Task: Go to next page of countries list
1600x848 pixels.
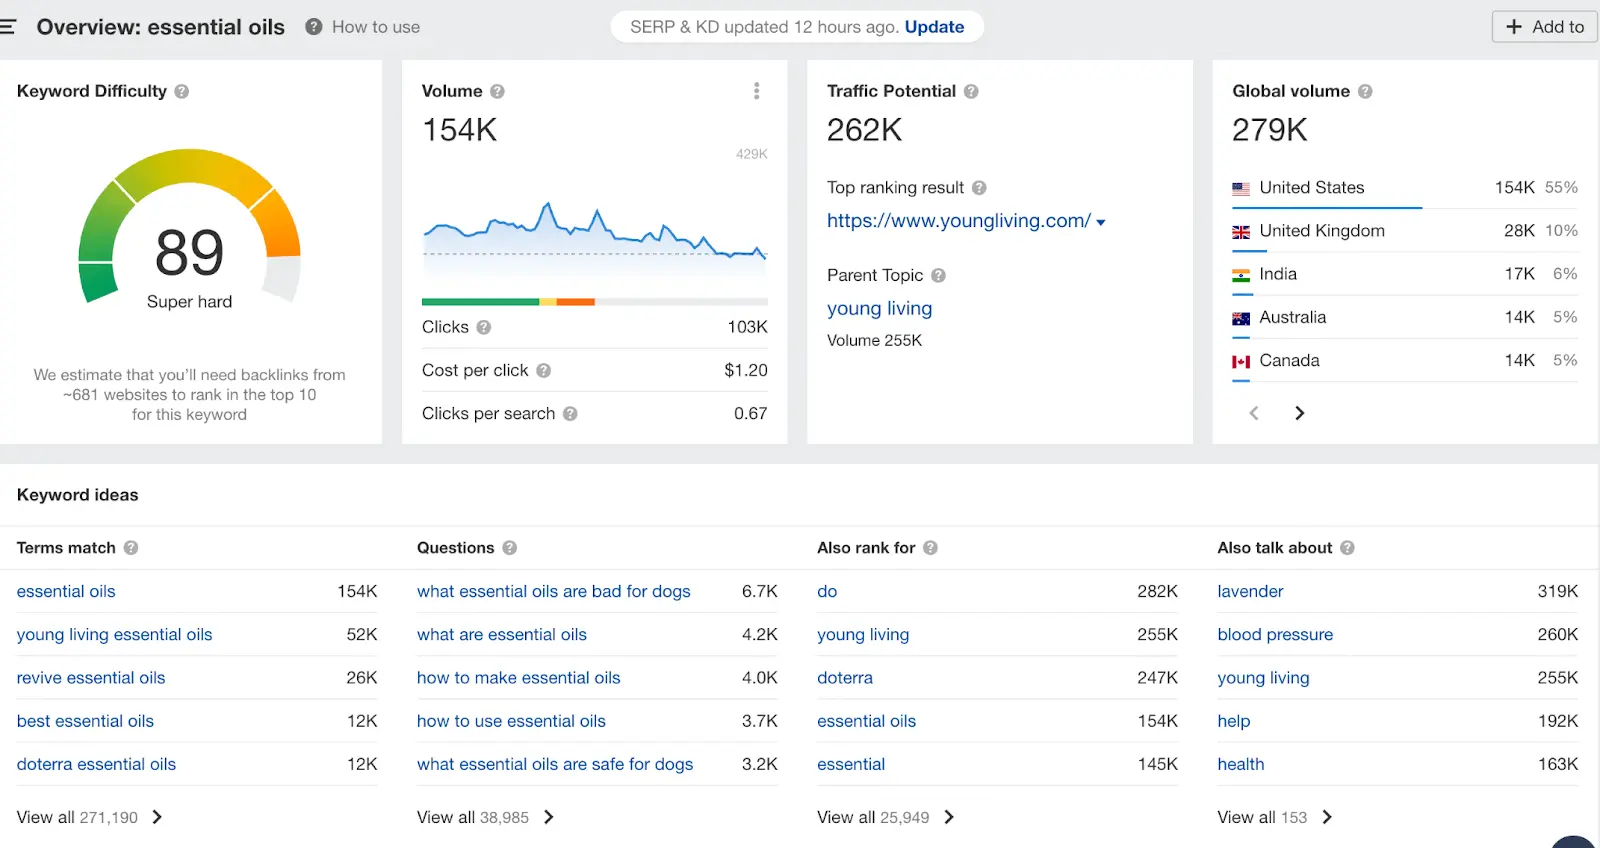Action: click(1299, 413)
